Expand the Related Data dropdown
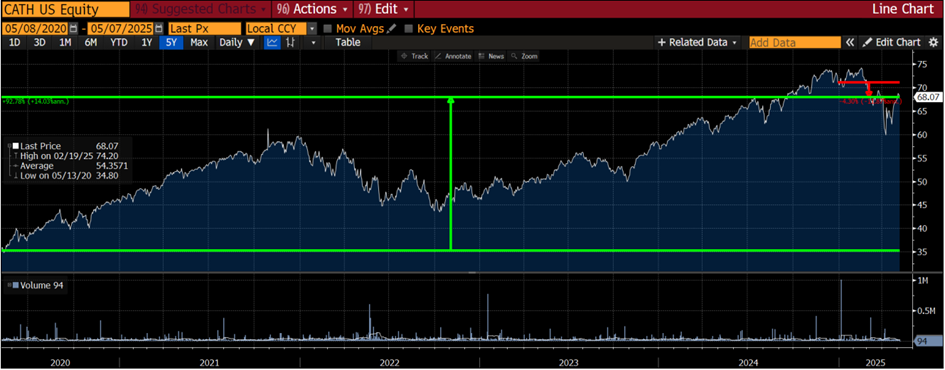Image resolution: width=945 pixels, height=370 pixels. point(698,42)
